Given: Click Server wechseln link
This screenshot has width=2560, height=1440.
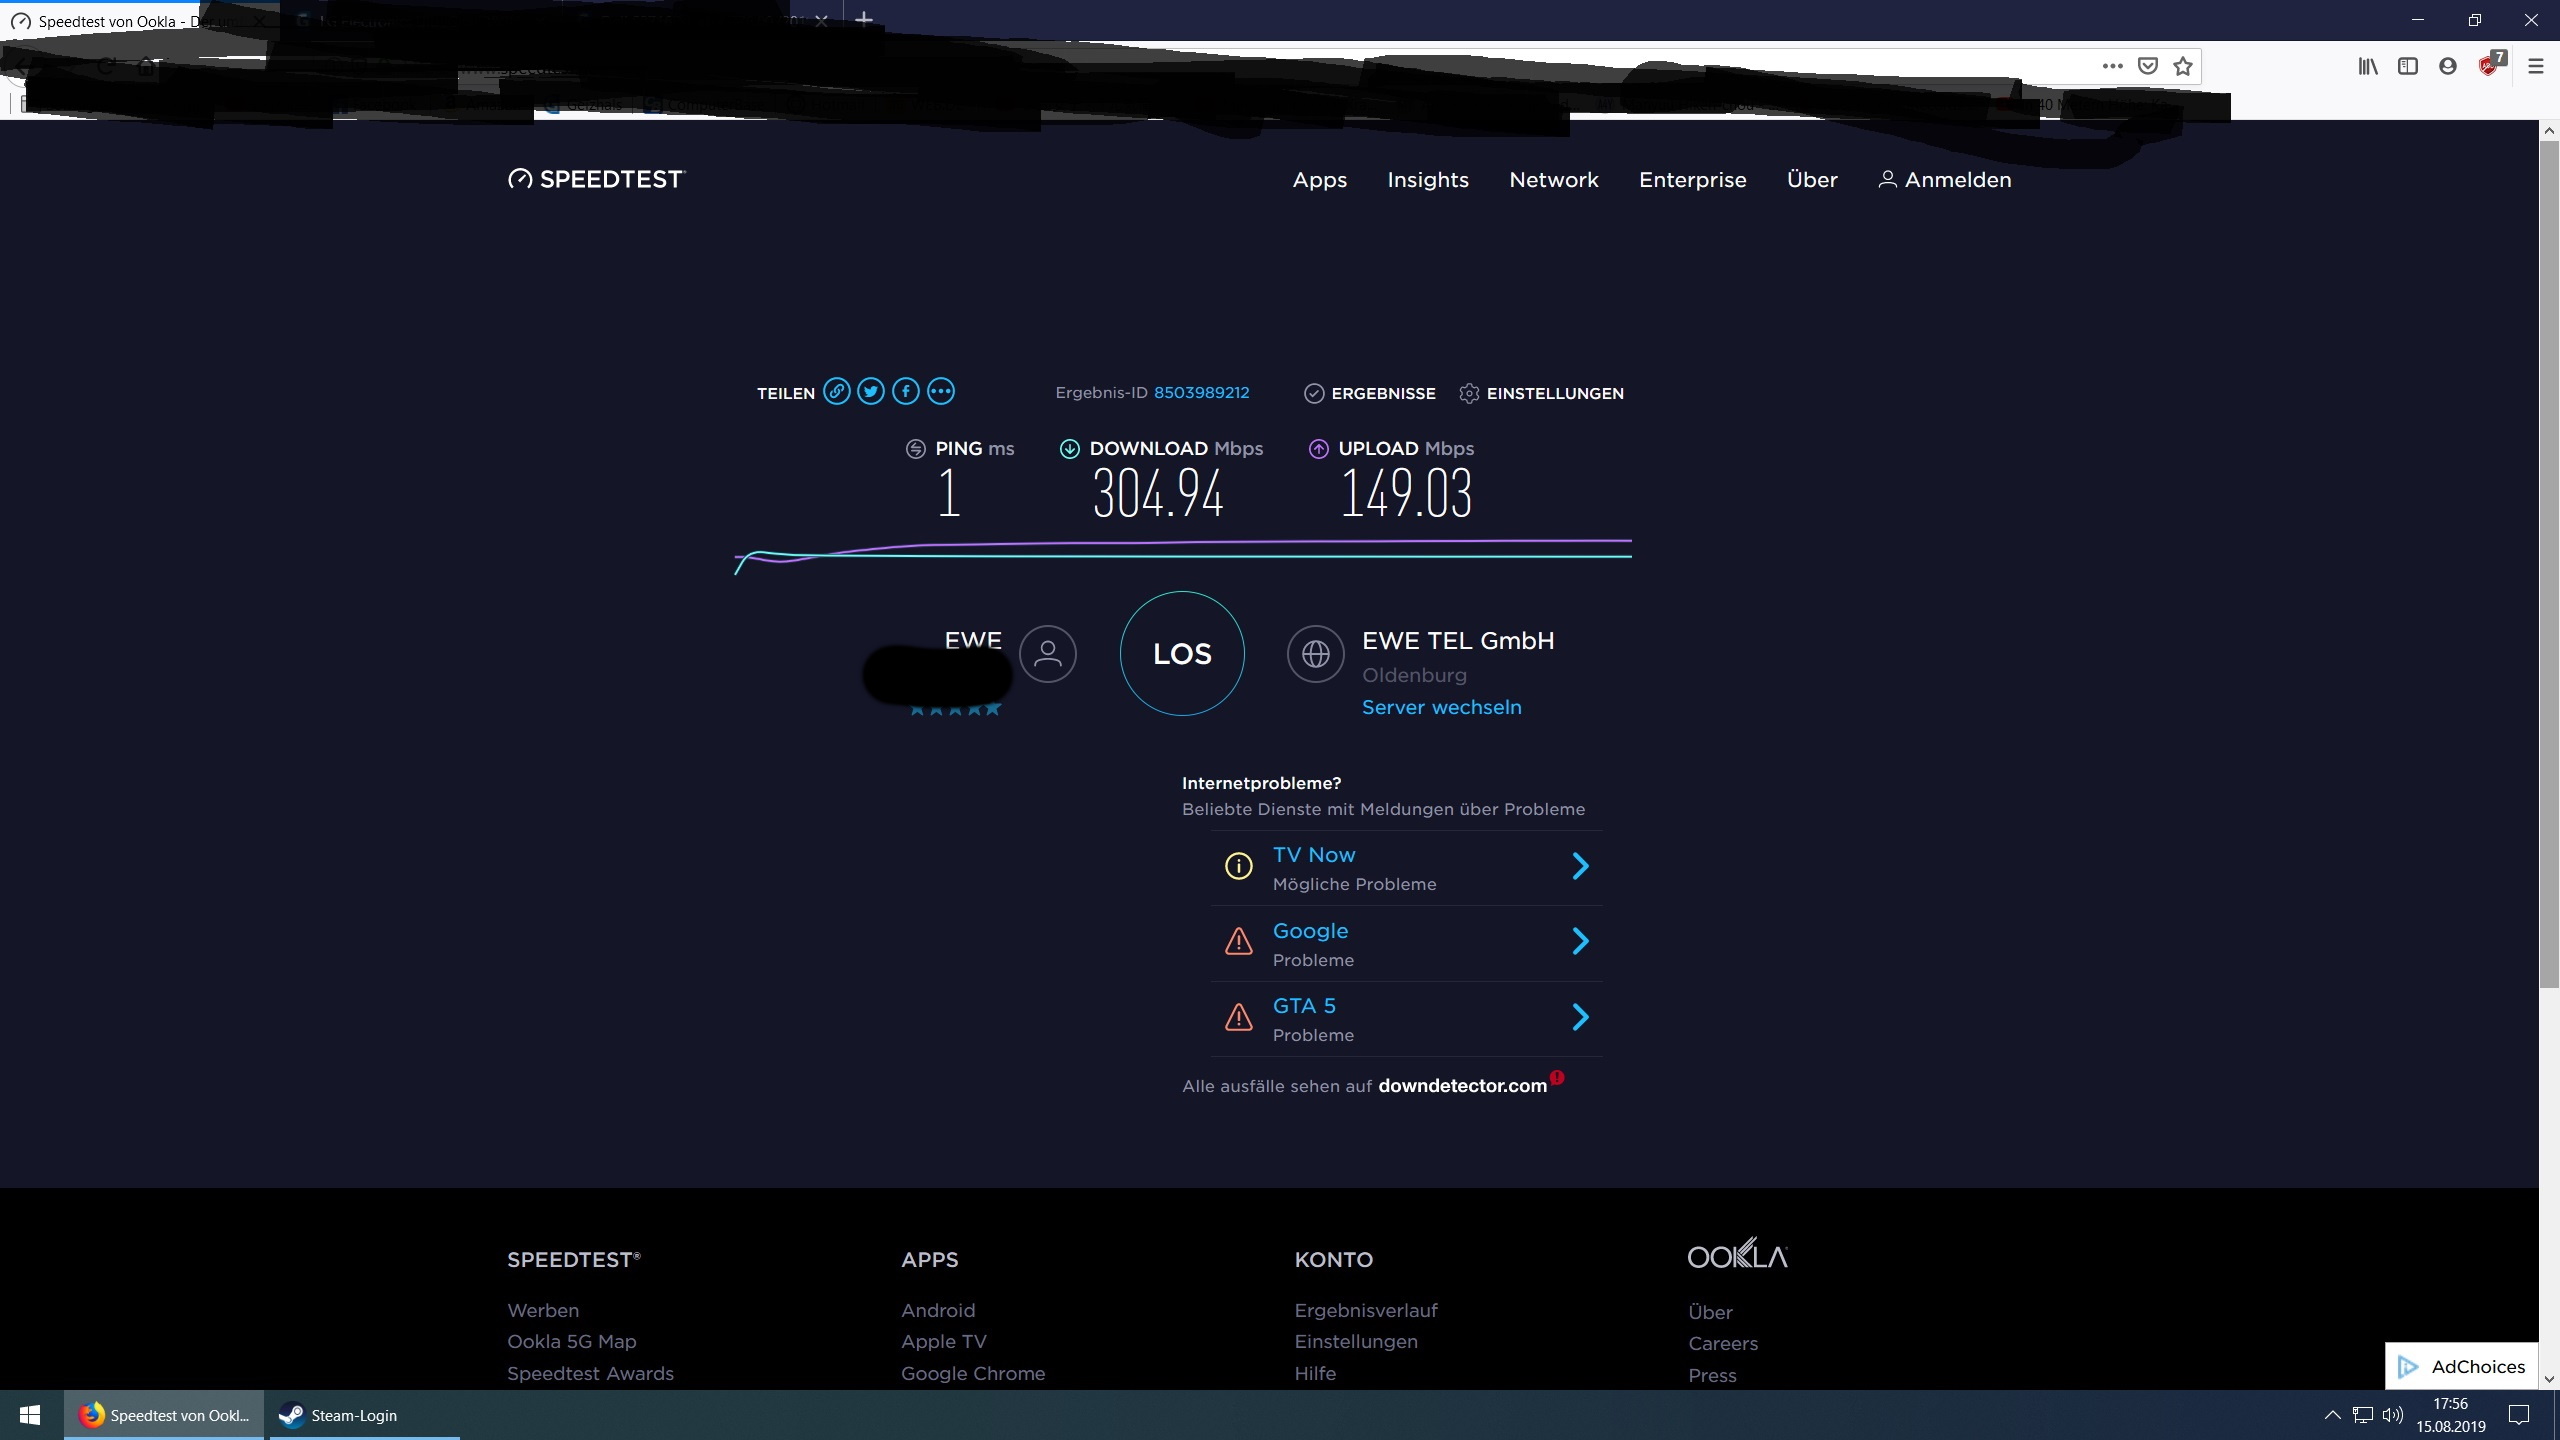Looking at the screenshot, I should pos(1441,707).
